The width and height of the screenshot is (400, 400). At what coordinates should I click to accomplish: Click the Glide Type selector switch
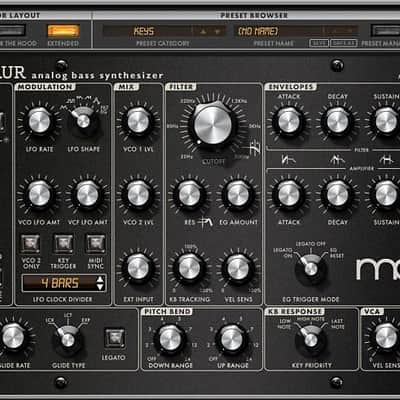(x=68, y=339)
